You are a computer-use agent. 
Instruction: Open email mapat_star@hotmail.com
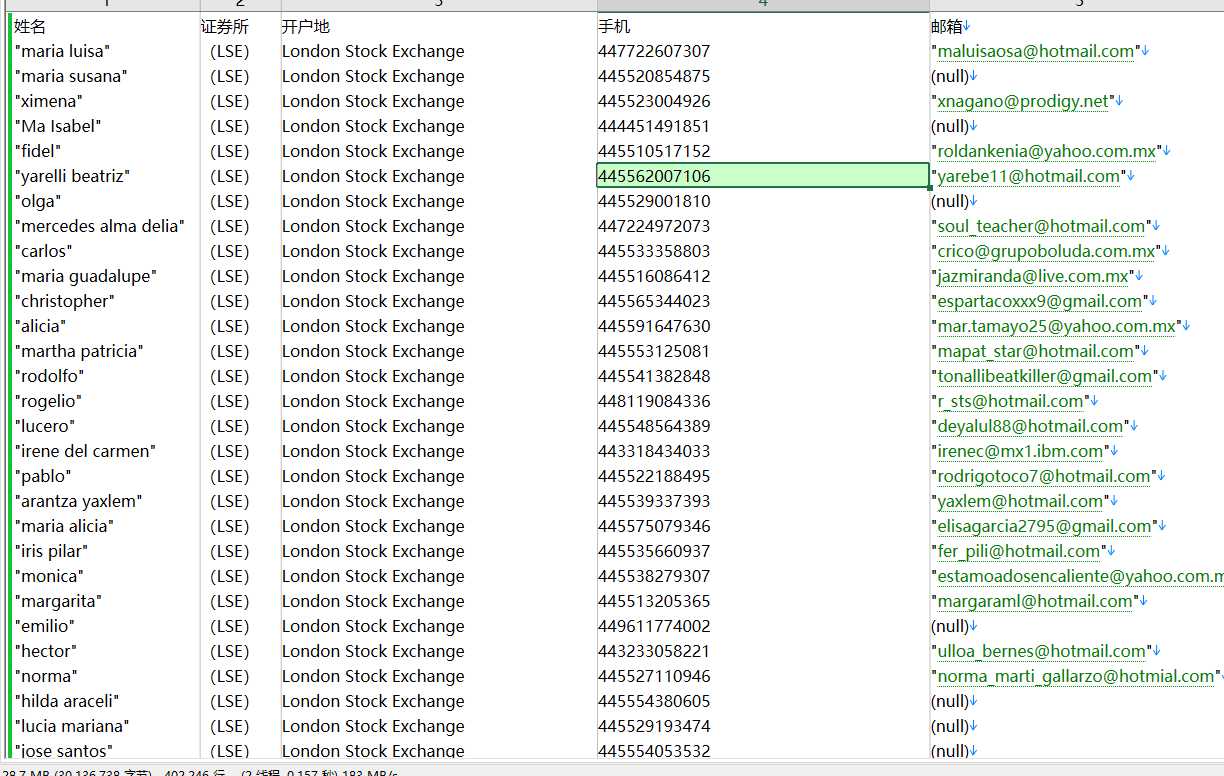[1035, 351]
